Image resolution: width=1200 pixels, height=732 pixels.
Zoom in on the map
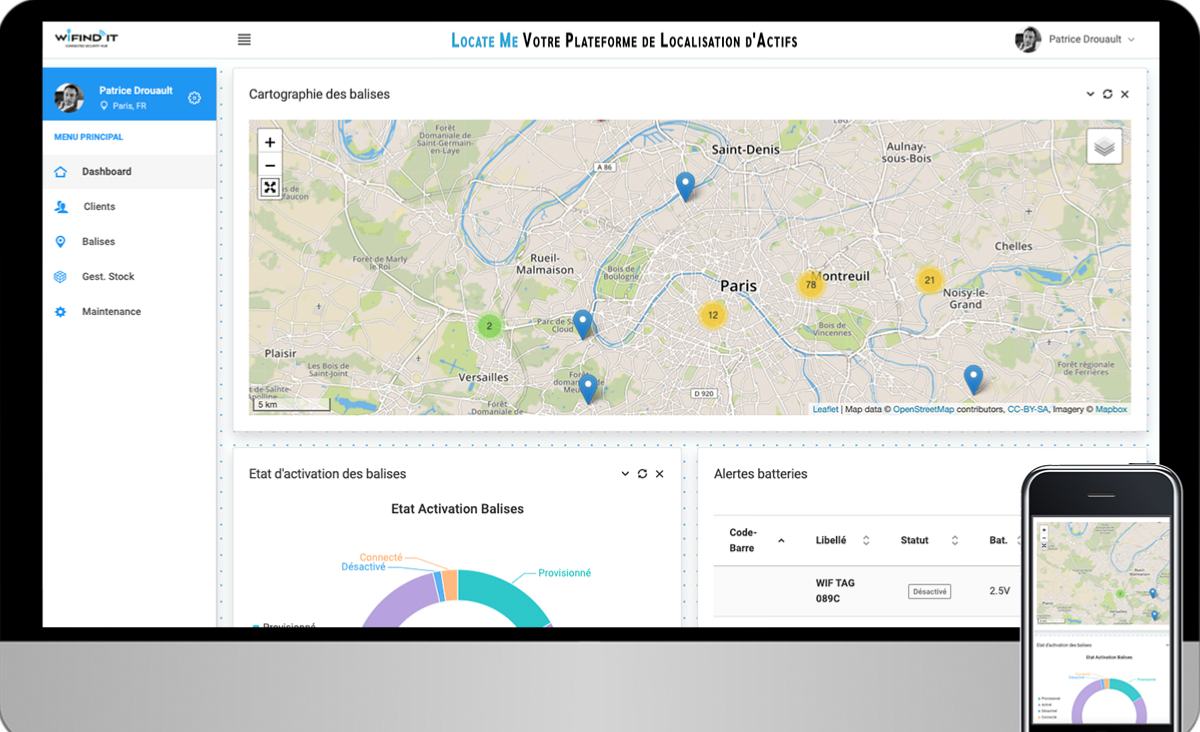click(270, 143)
